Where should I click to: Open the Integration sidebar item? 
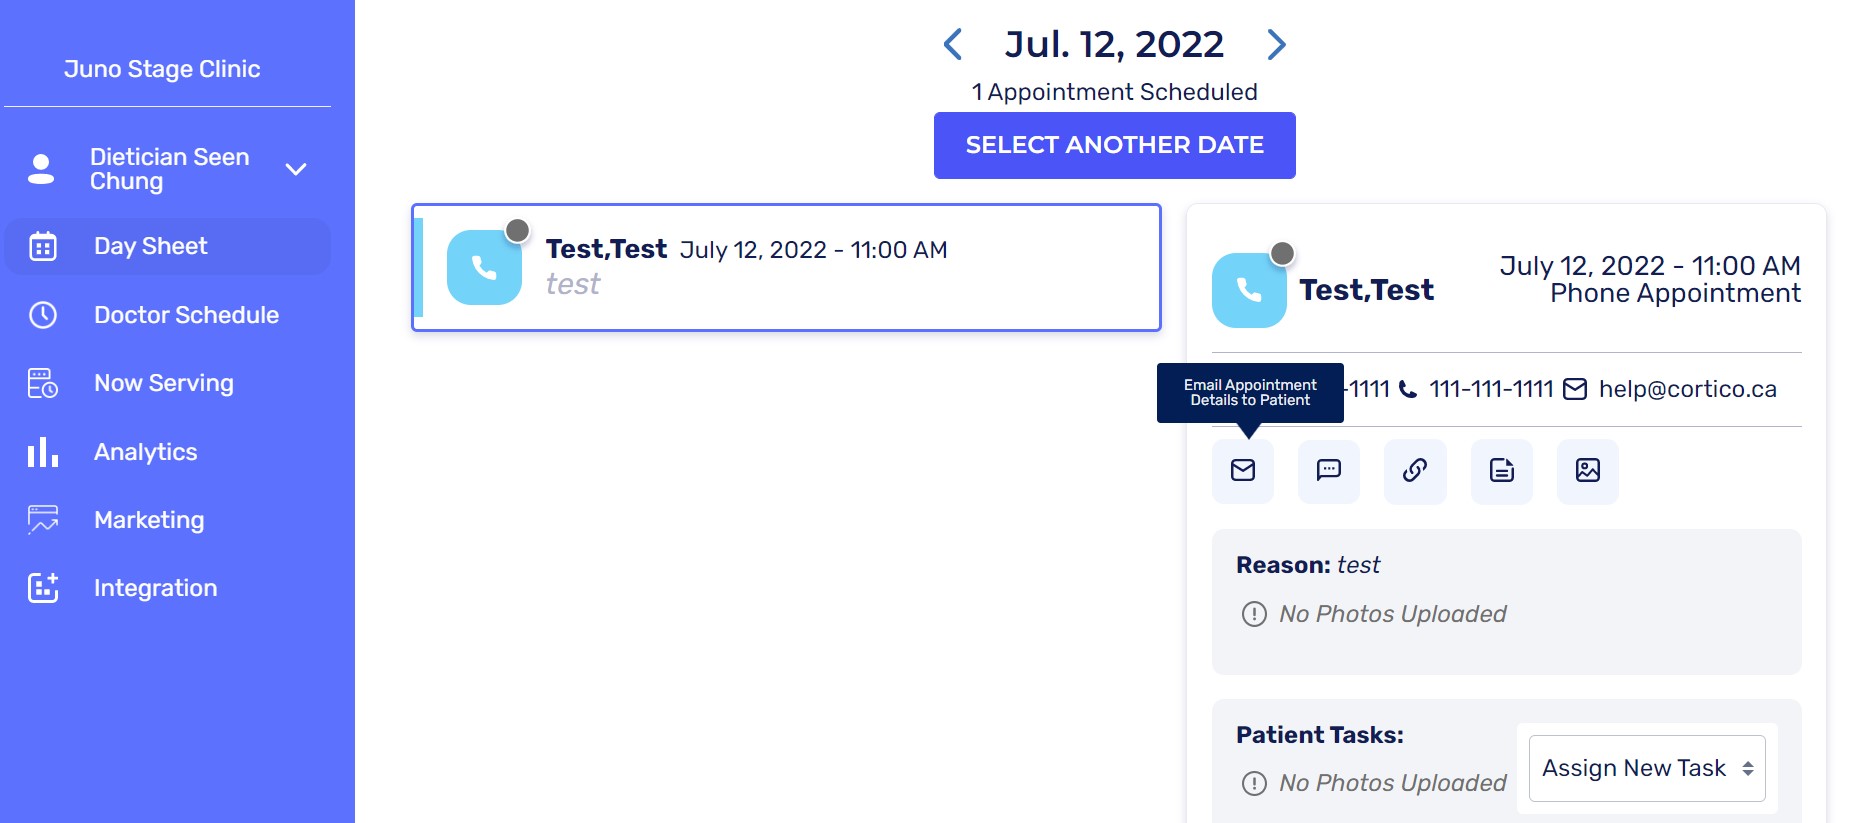tap(155, 588)
